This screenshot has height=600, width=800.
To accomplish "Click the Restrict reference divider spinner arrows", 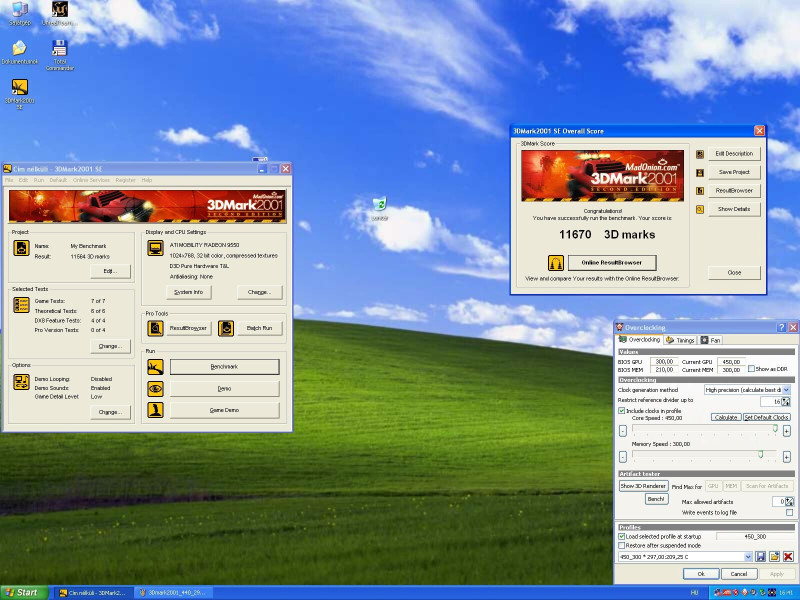I will [x=786, y=402].
